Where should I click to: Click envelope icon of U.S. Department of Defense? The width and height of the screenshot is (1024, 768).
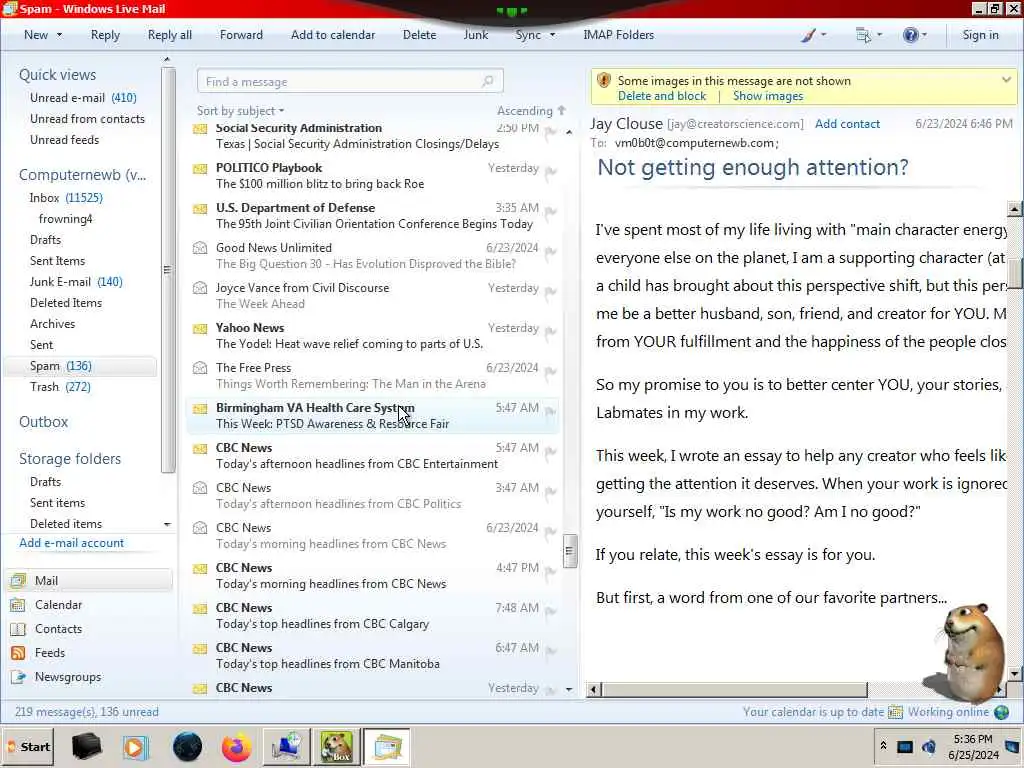[x=200, y=208]
